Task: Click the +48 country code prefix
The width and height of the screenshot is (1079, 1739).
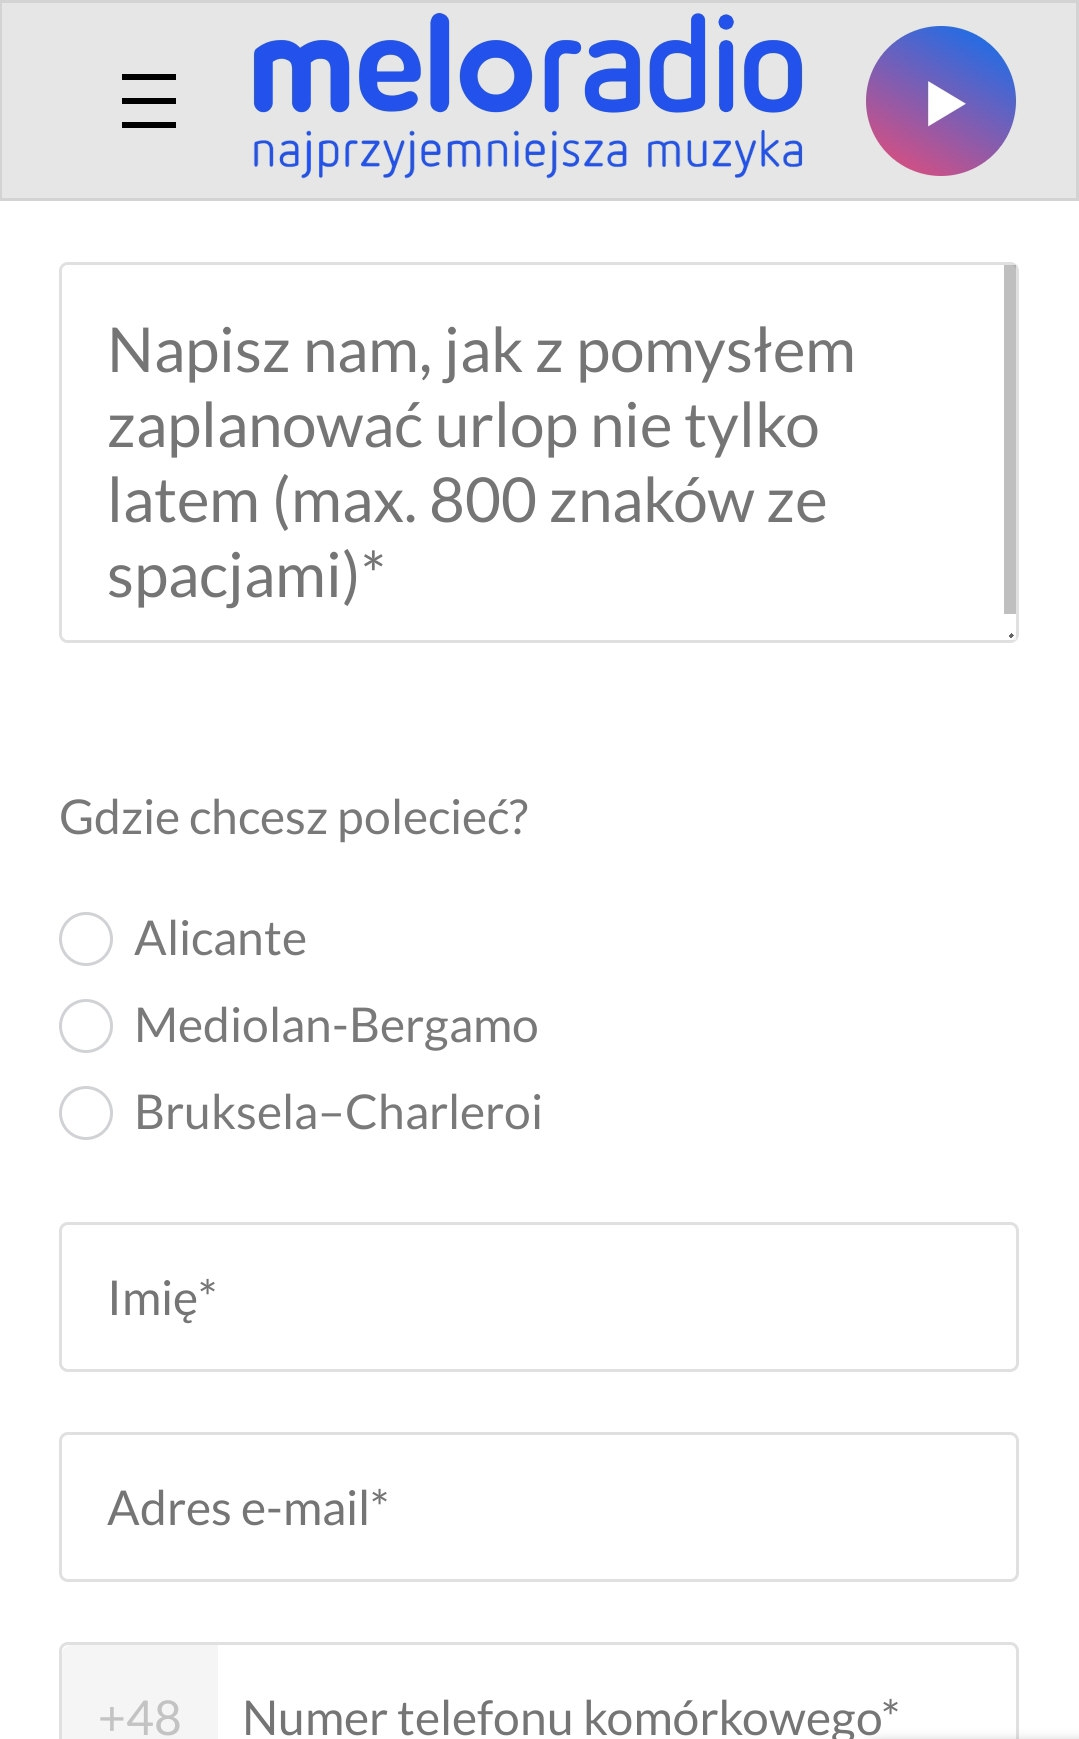Action: [139, 1715]
